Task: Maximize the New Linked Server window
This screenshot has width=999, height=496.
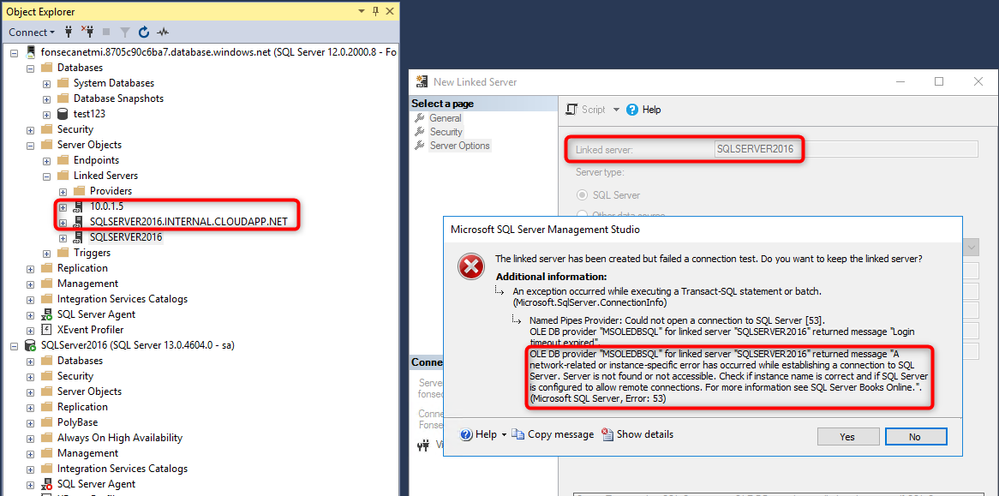Action: pyautogui.click(x=938, y=81)
